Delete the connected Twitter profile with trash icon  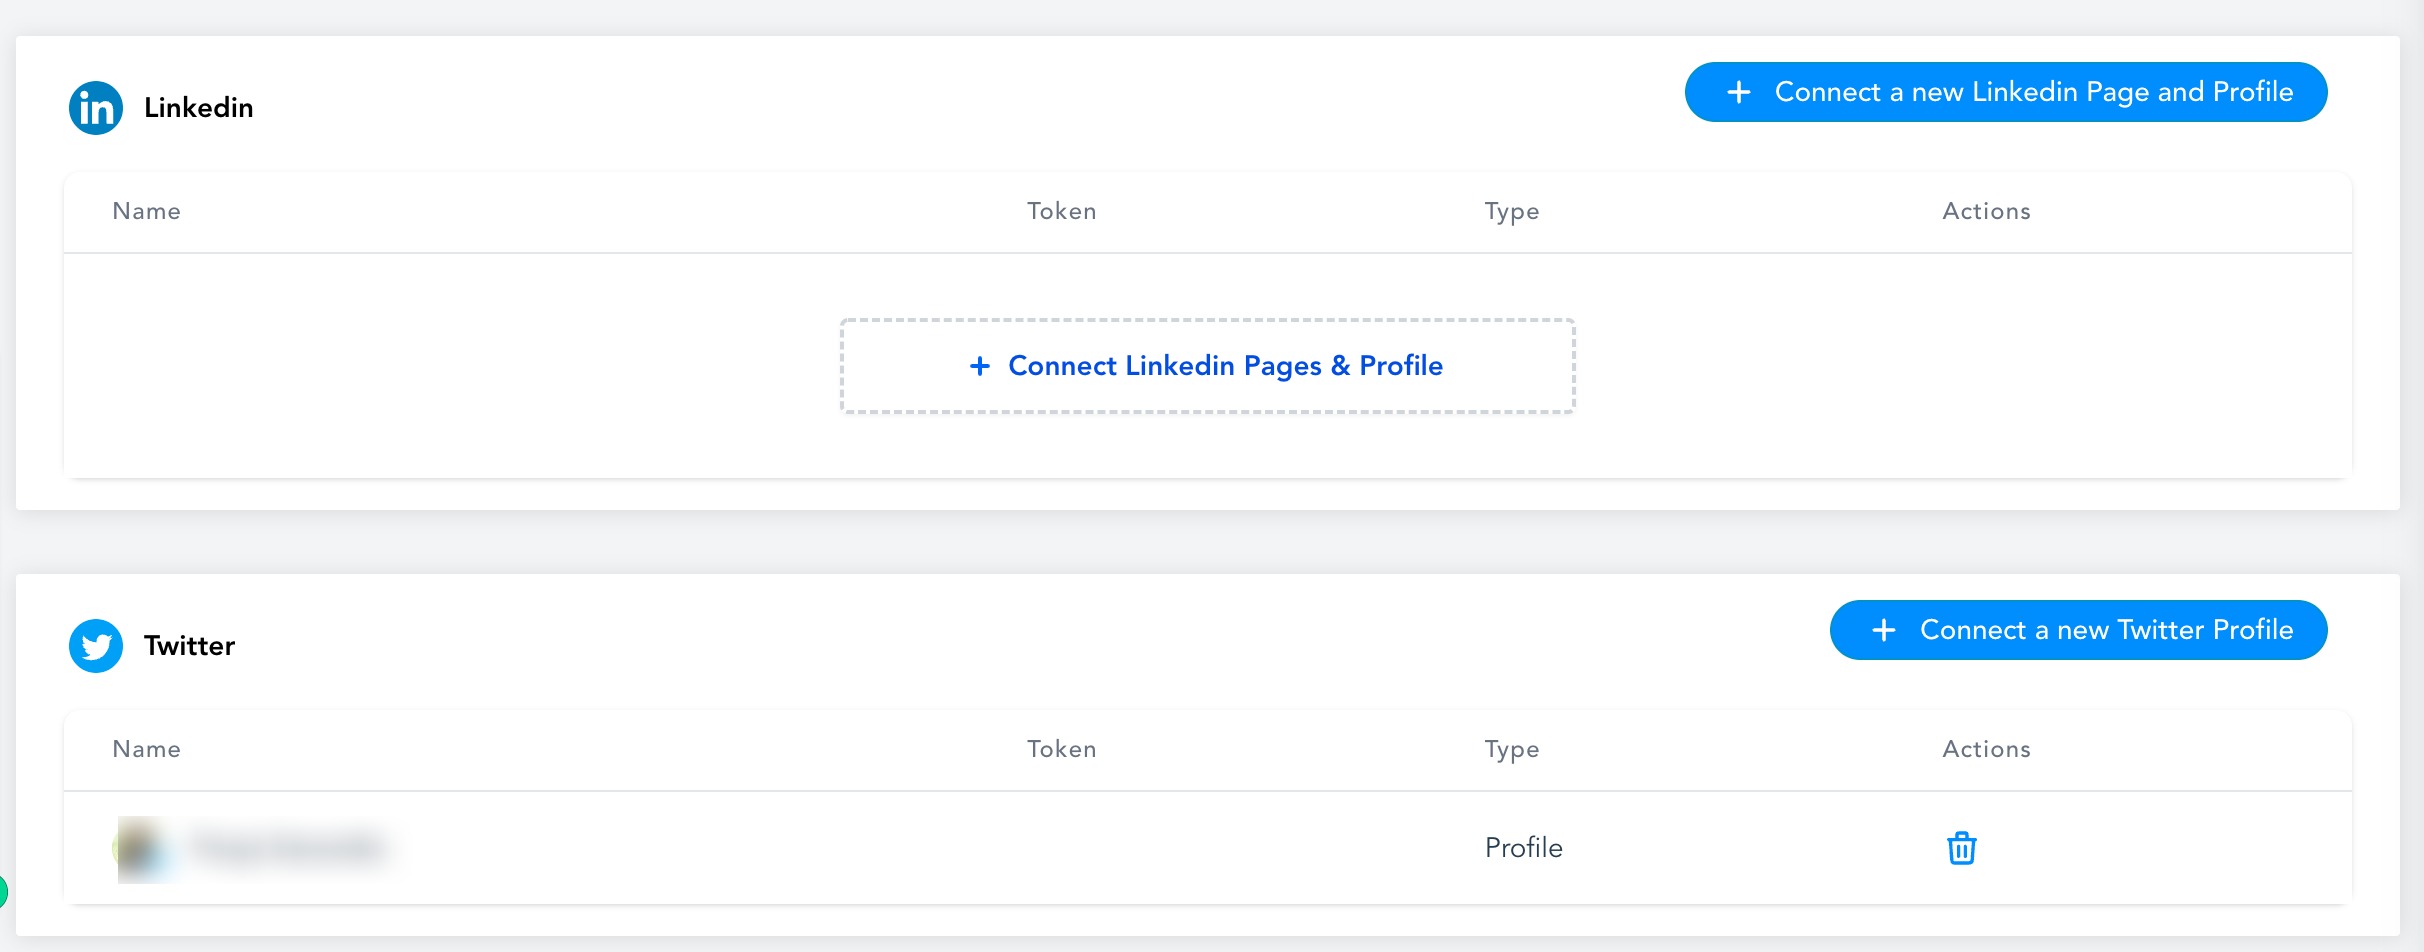(1961, 848)
